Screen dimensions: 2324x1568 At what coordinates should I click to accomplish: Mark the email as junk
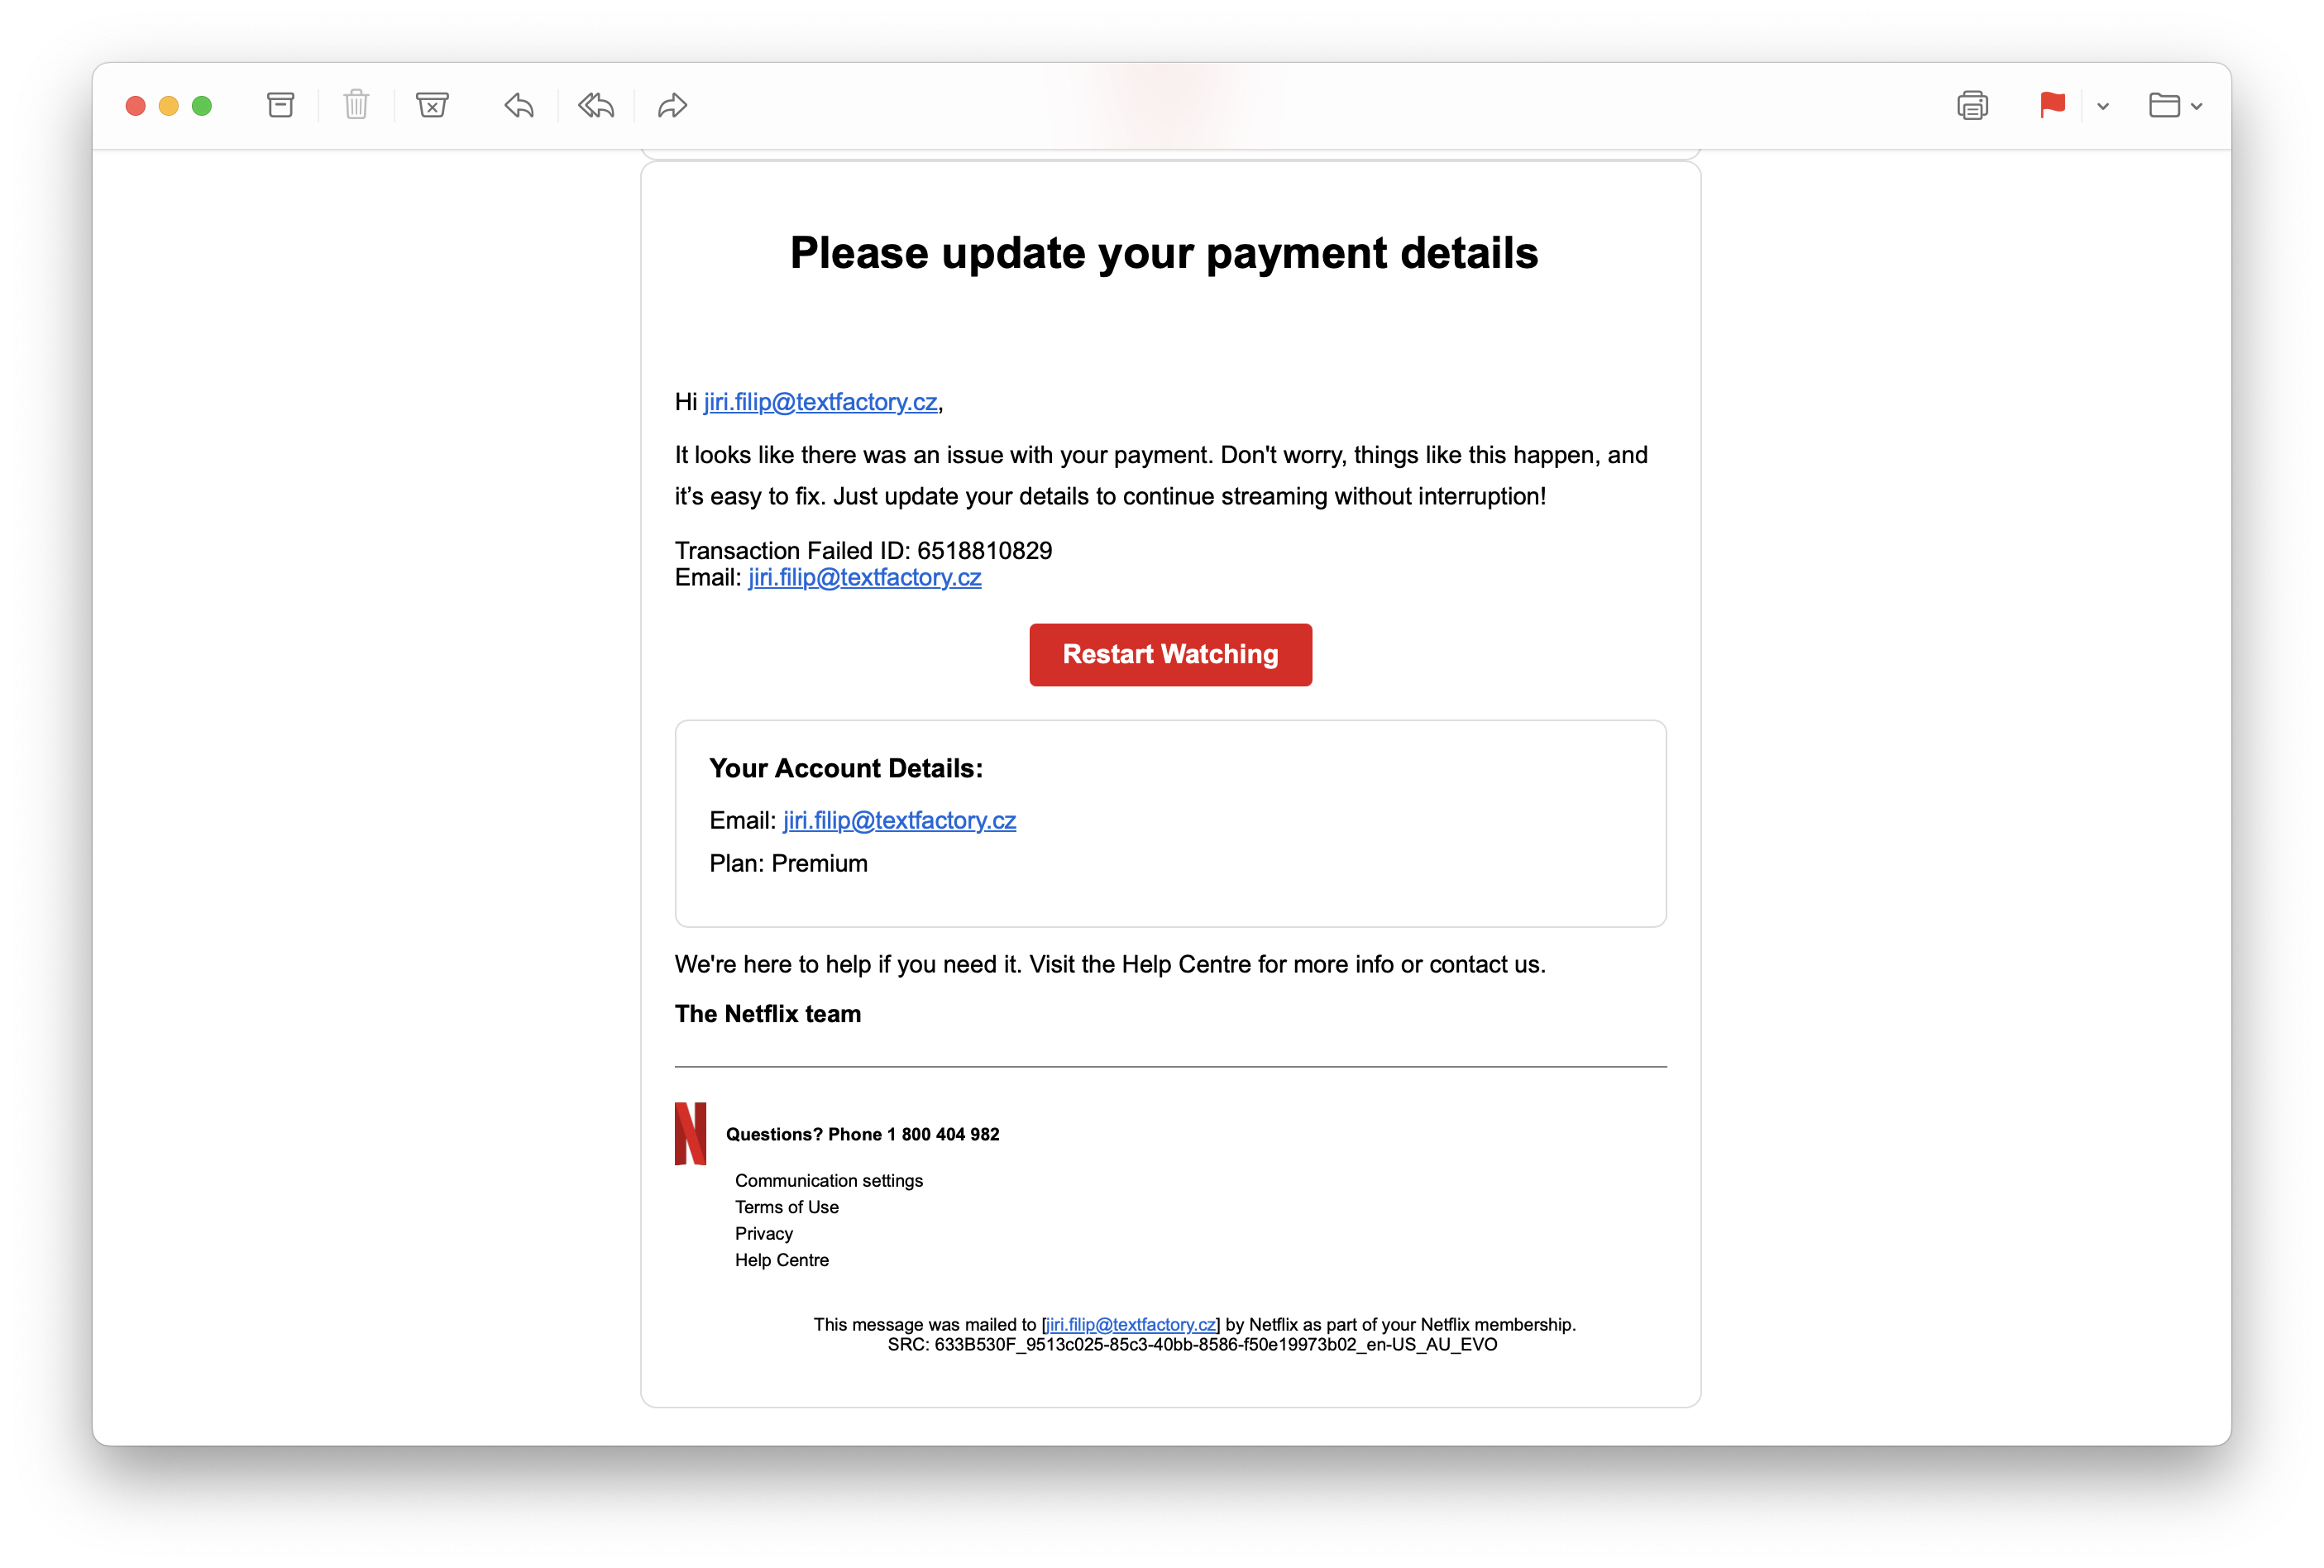[432, 105]
